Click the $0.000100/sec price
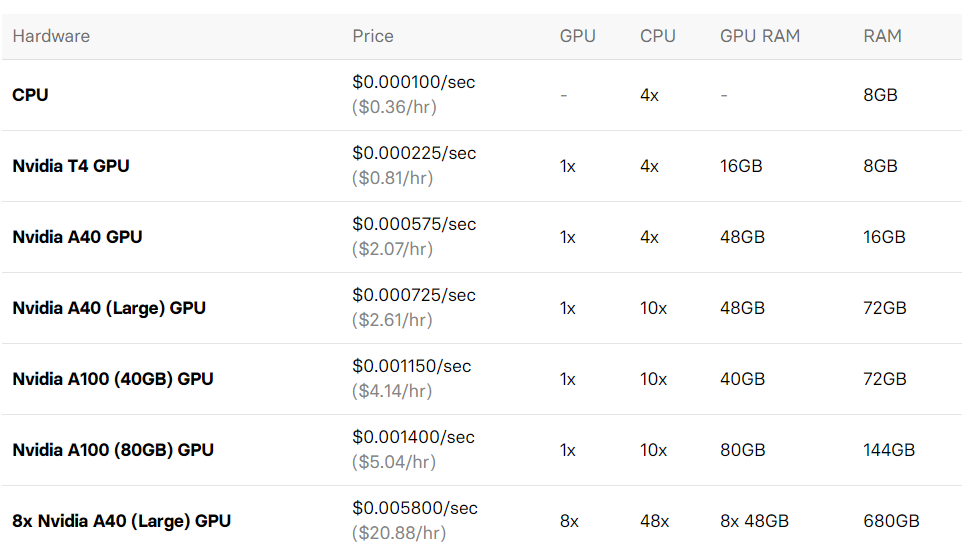Viewport: 977px width, 557px height. click(x=414, y=82)
